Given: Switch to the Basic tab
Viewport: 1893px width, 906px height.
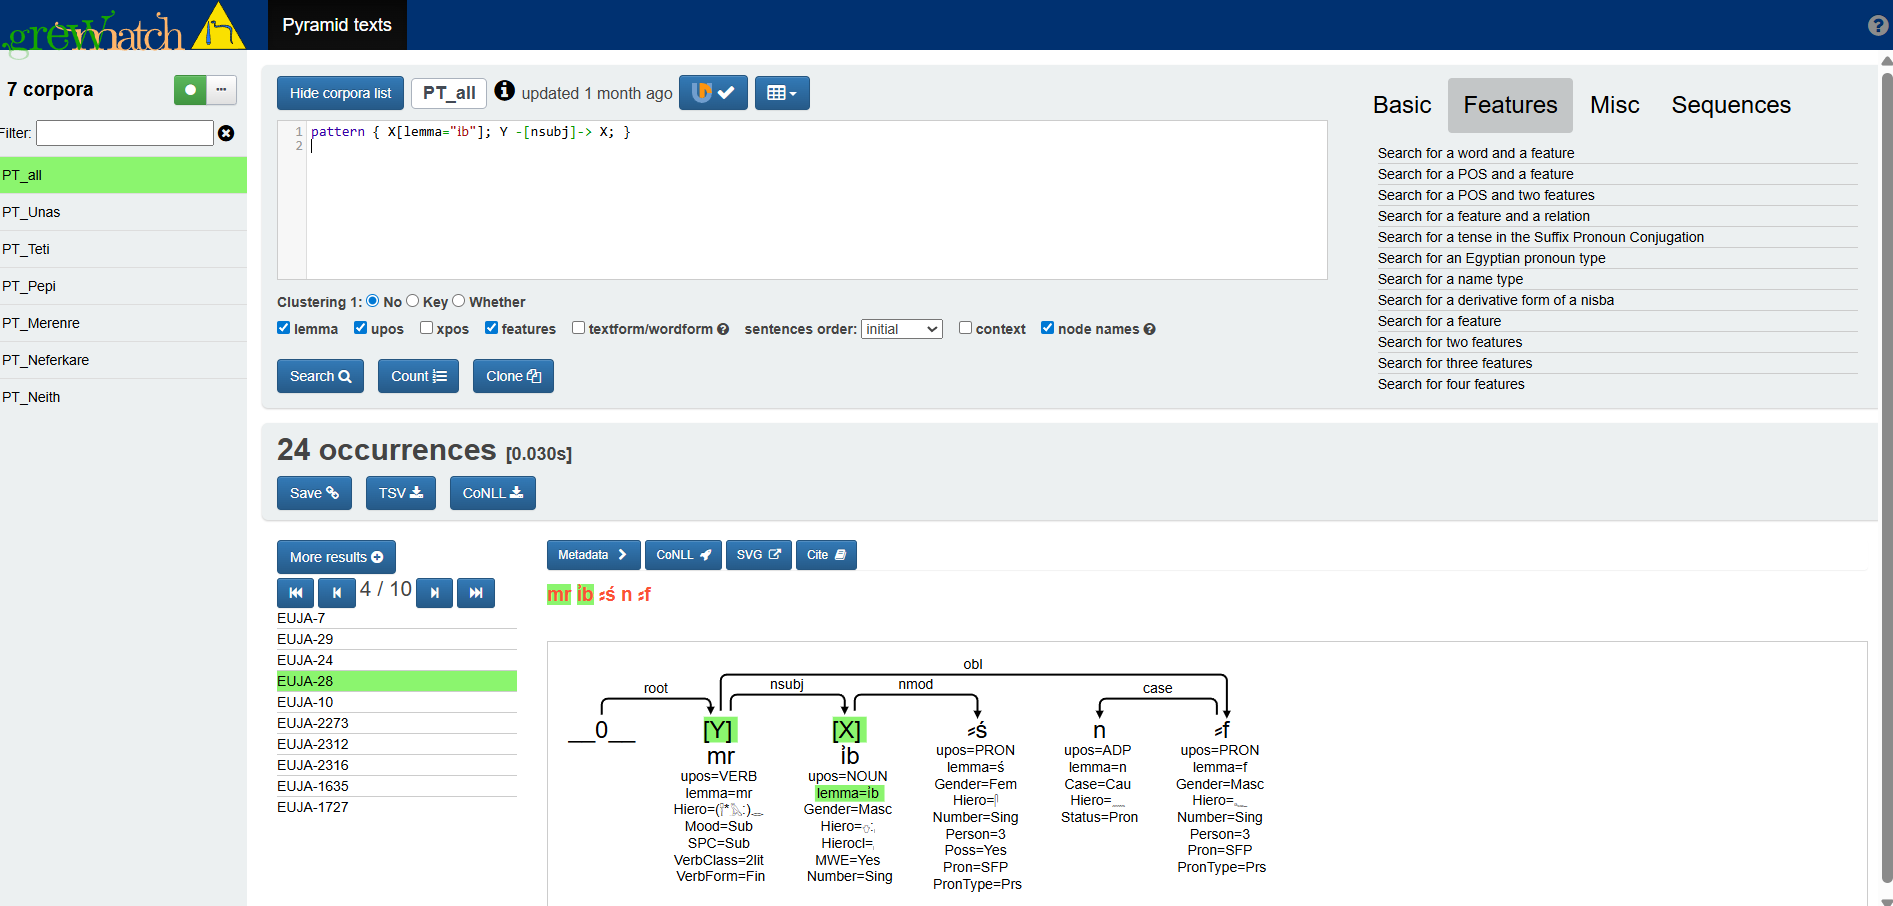Looking at the screenshot, I should click(x=1401, y=105).
